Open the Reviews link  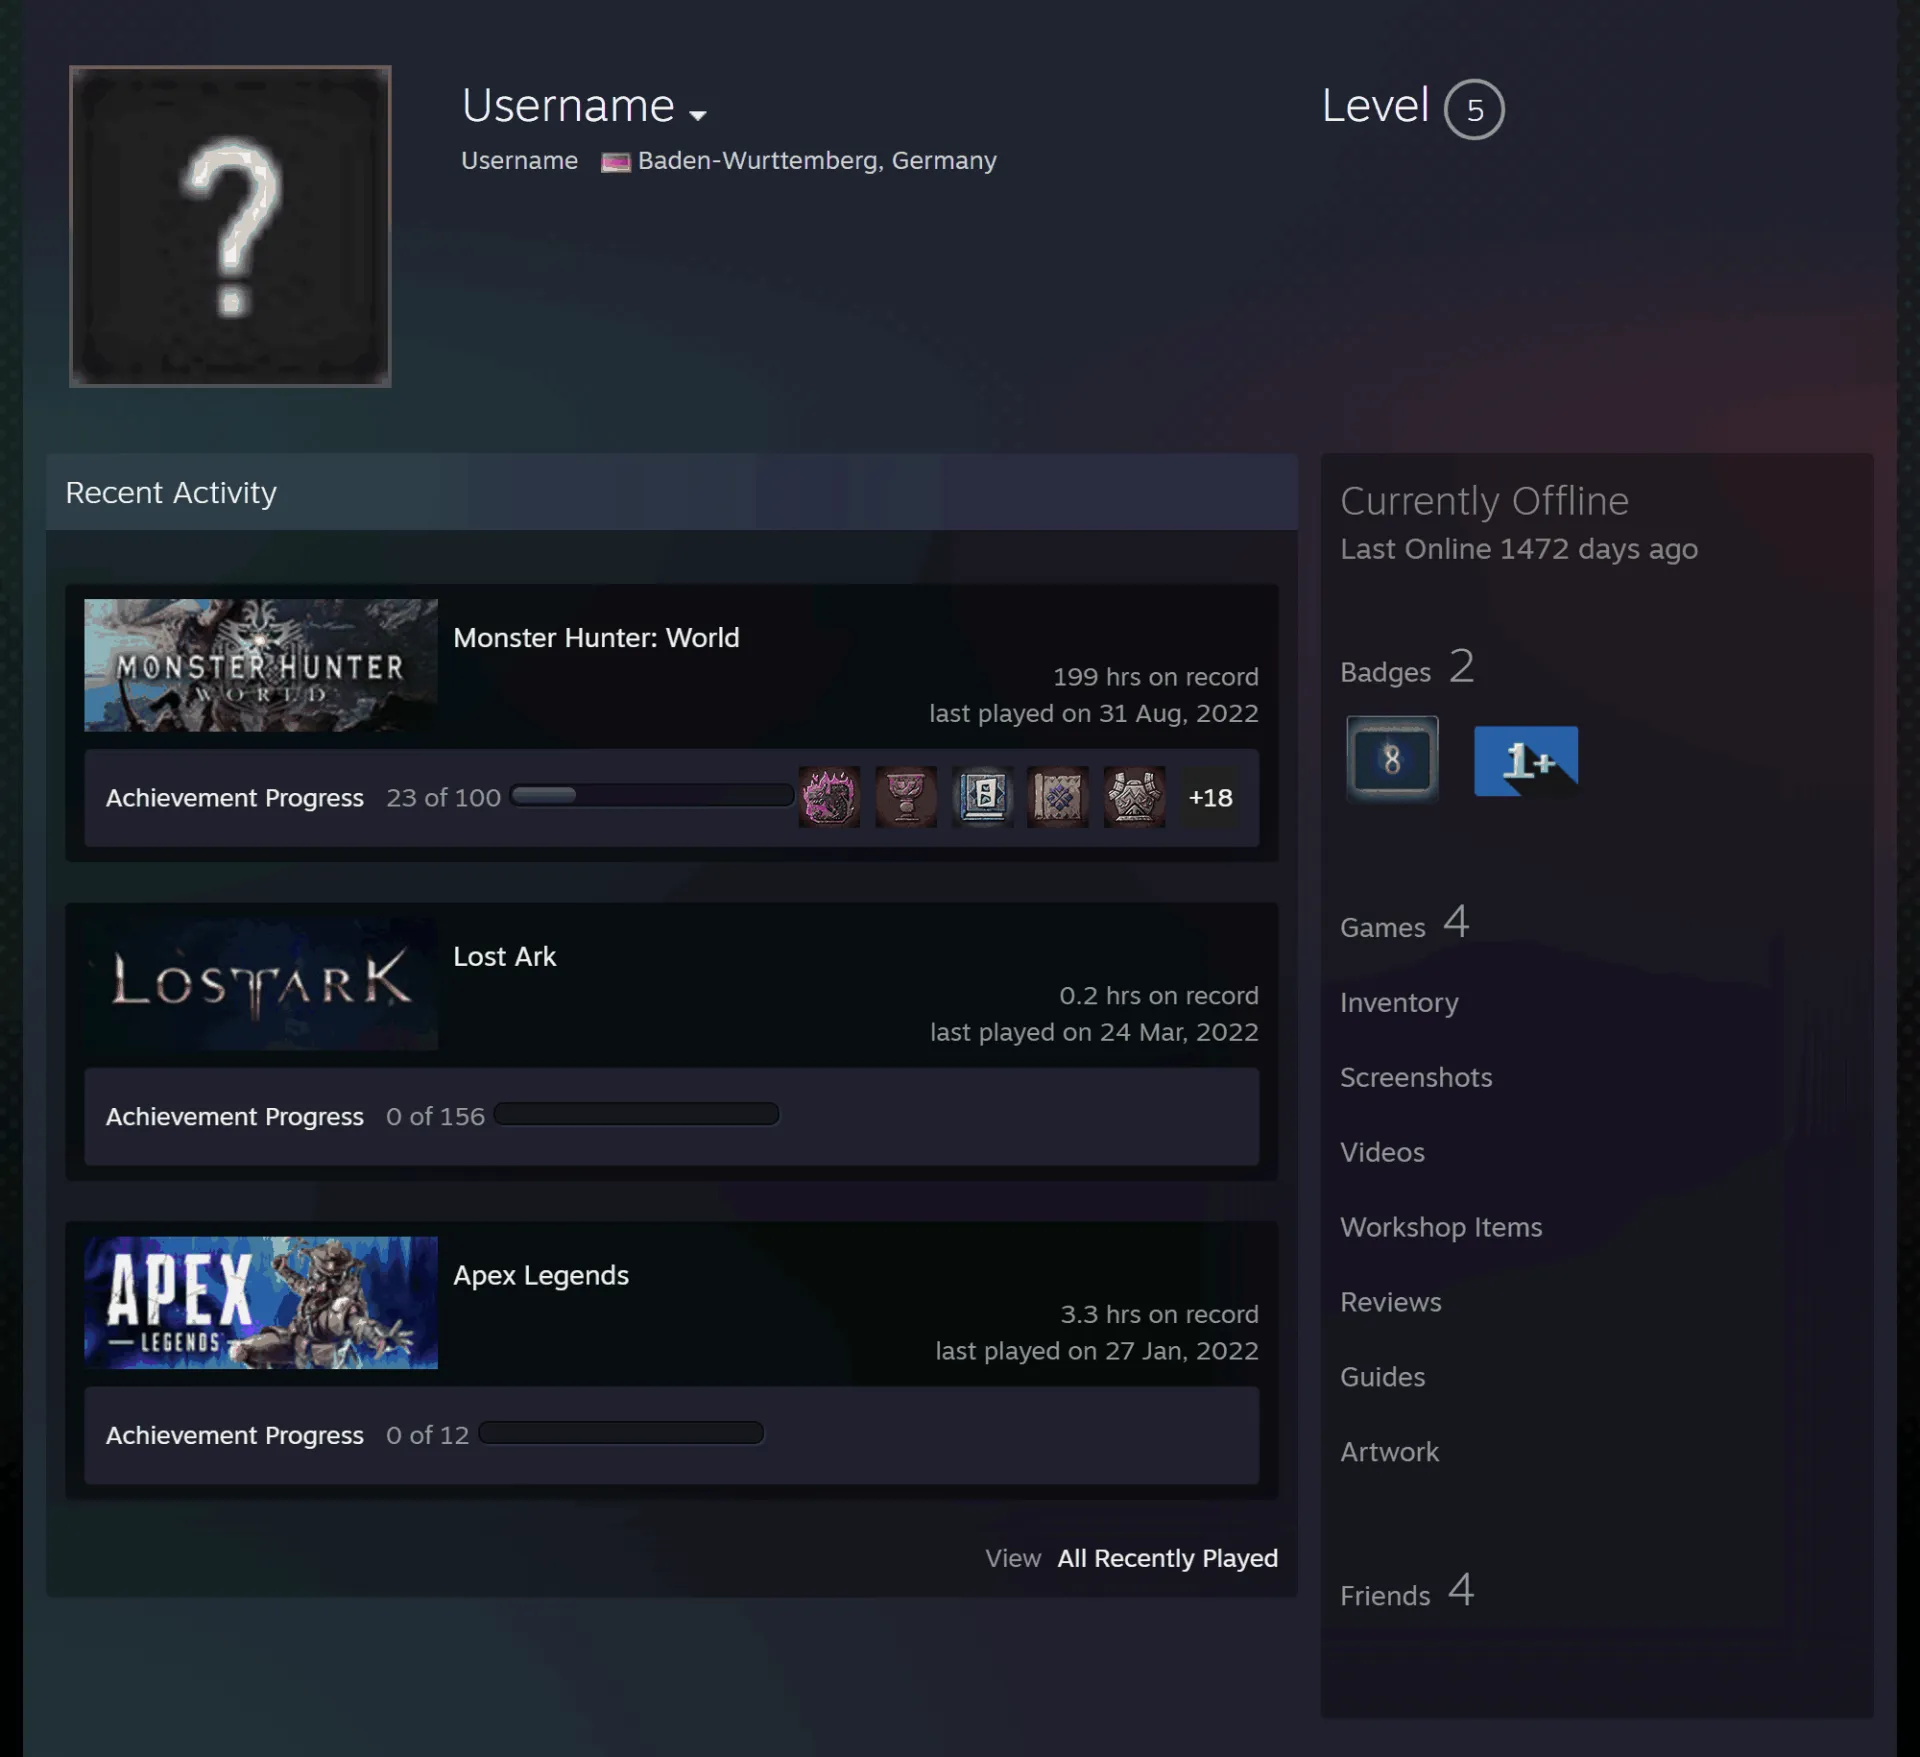1391,1303
